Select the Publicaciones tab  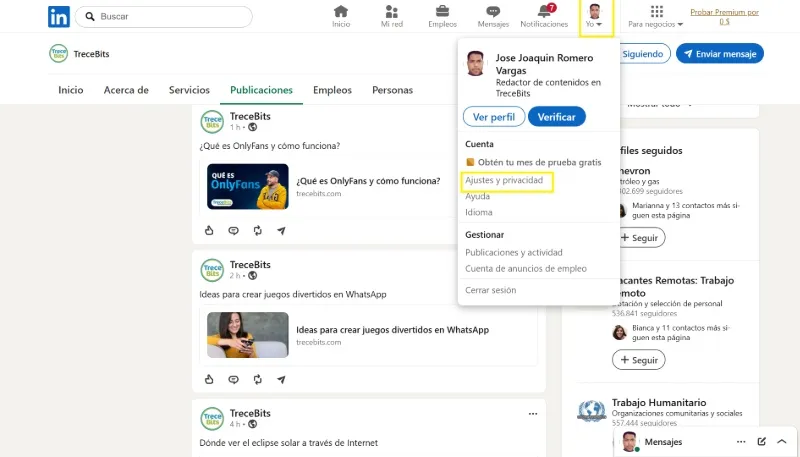(261, 90)
